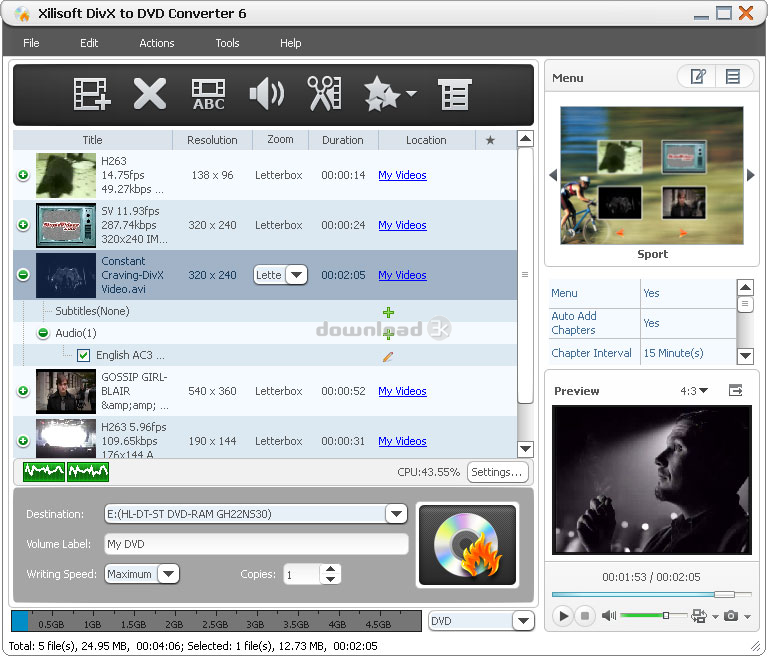Click the snapshot camera icon
Screen dimensions: 768x656
pyautogui.click(x=731, y=615)
